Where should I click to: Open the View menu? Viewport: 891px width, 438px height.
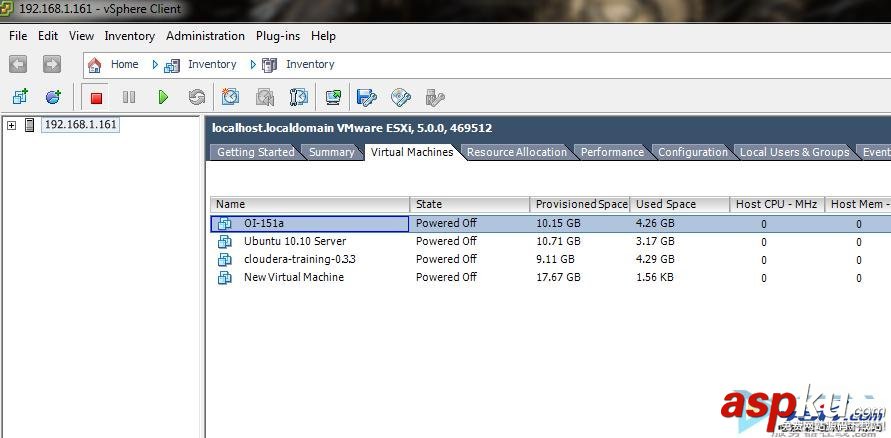coord(81,36)
